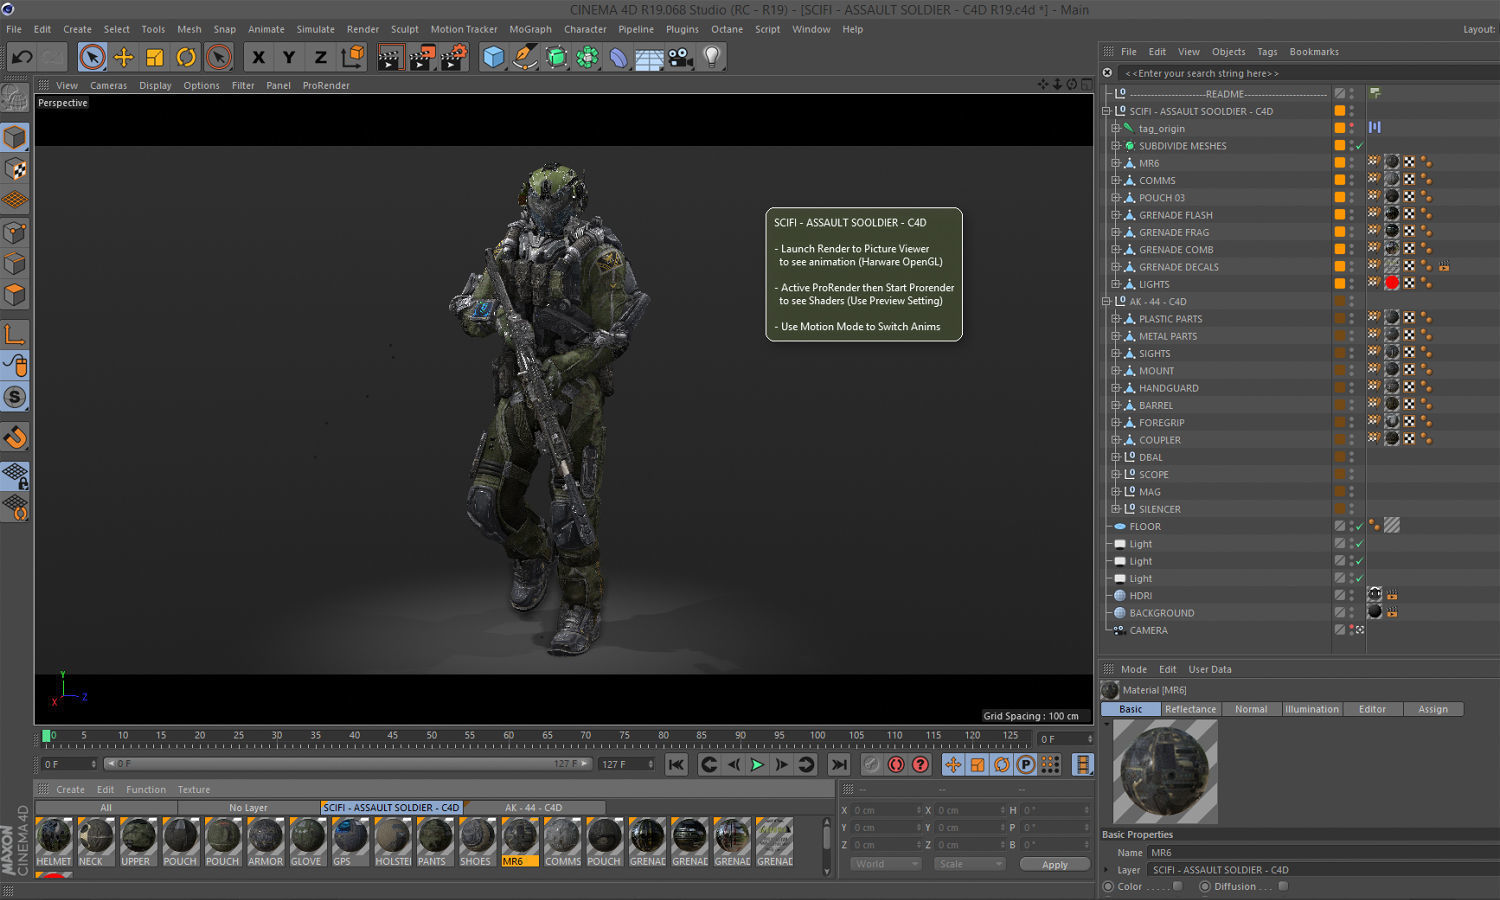Click the Subdivision Surface generator icon
The width and height of the screenshot is (1500, 900).
click(556, 57)
